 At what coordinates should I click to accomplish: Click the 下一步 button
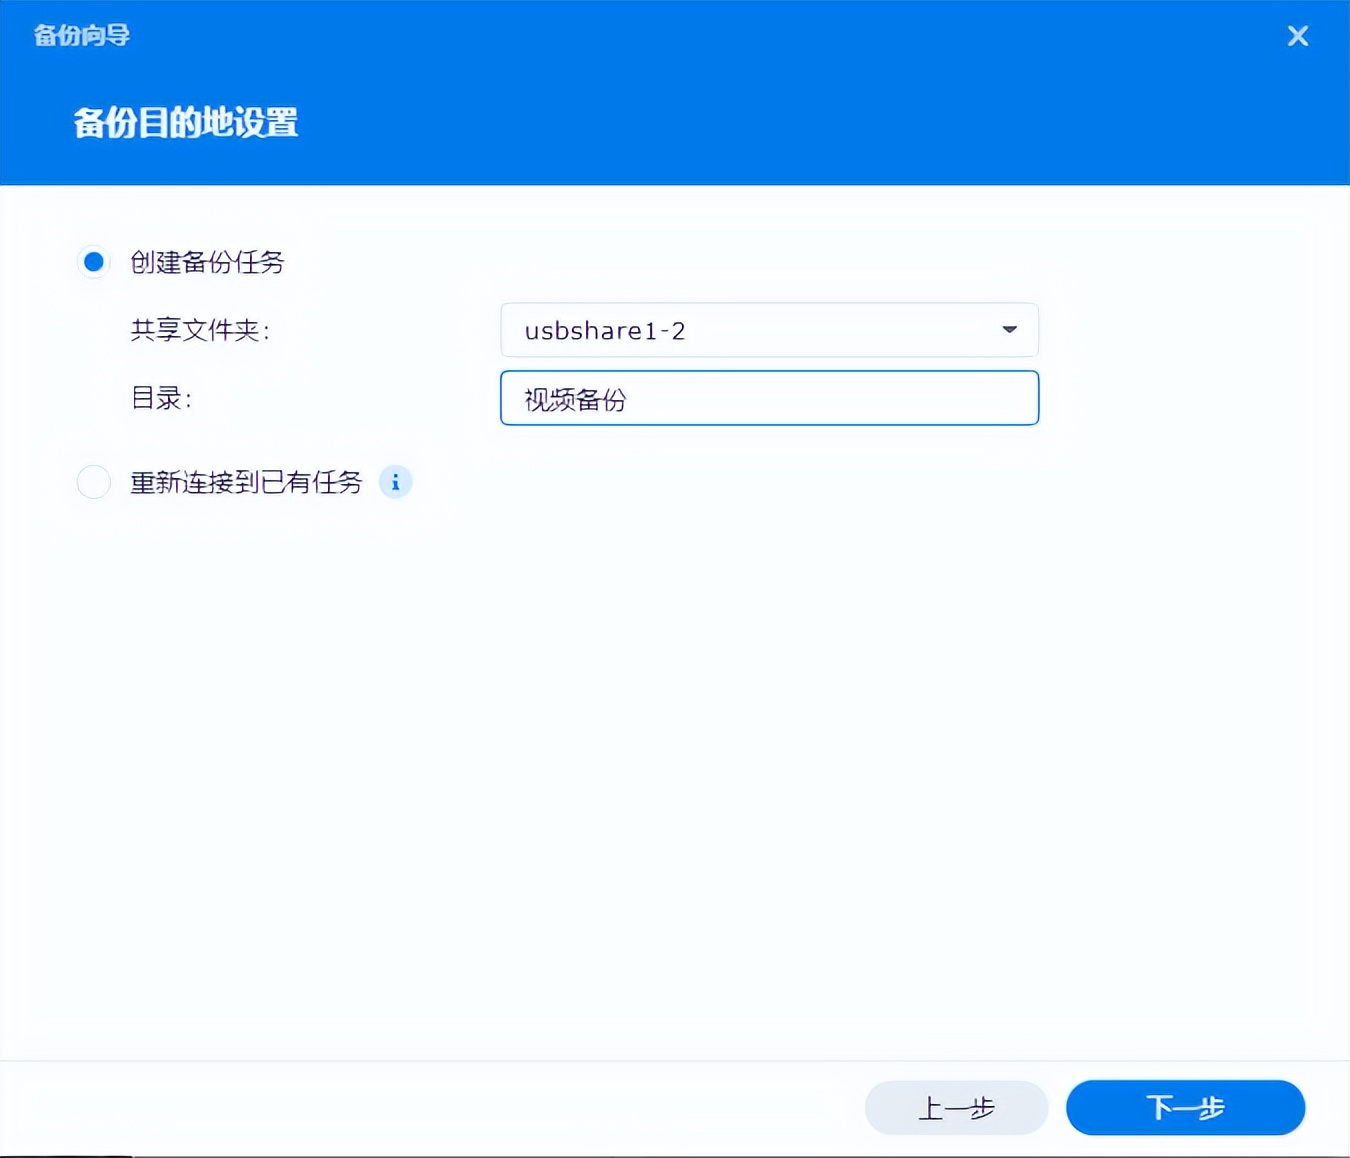coord(1185,1107)
